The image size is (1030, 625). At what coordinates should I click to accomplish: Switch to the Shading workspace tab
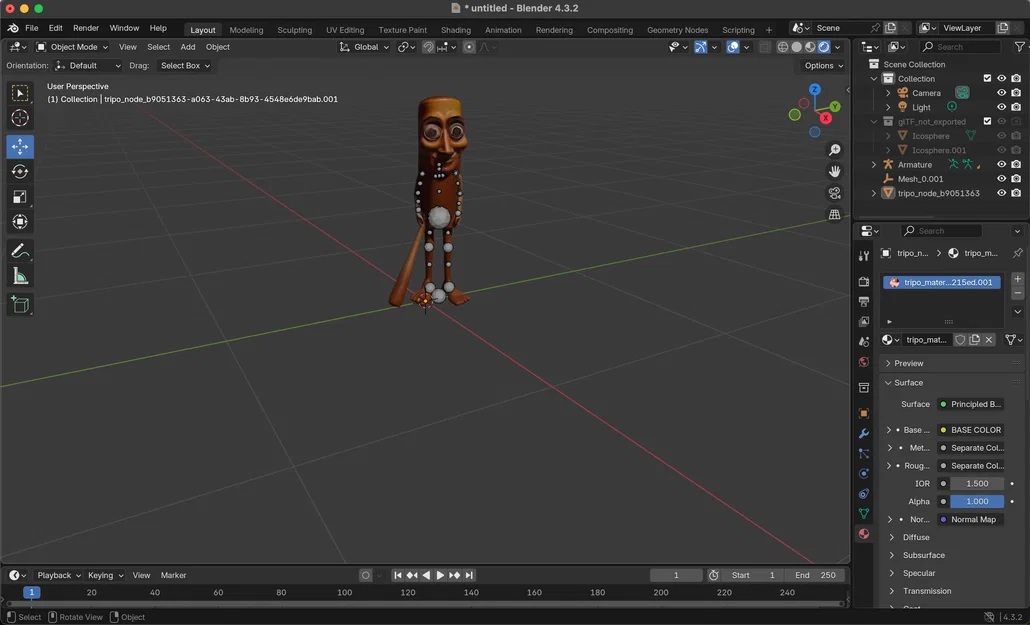[x=456, y=29]
